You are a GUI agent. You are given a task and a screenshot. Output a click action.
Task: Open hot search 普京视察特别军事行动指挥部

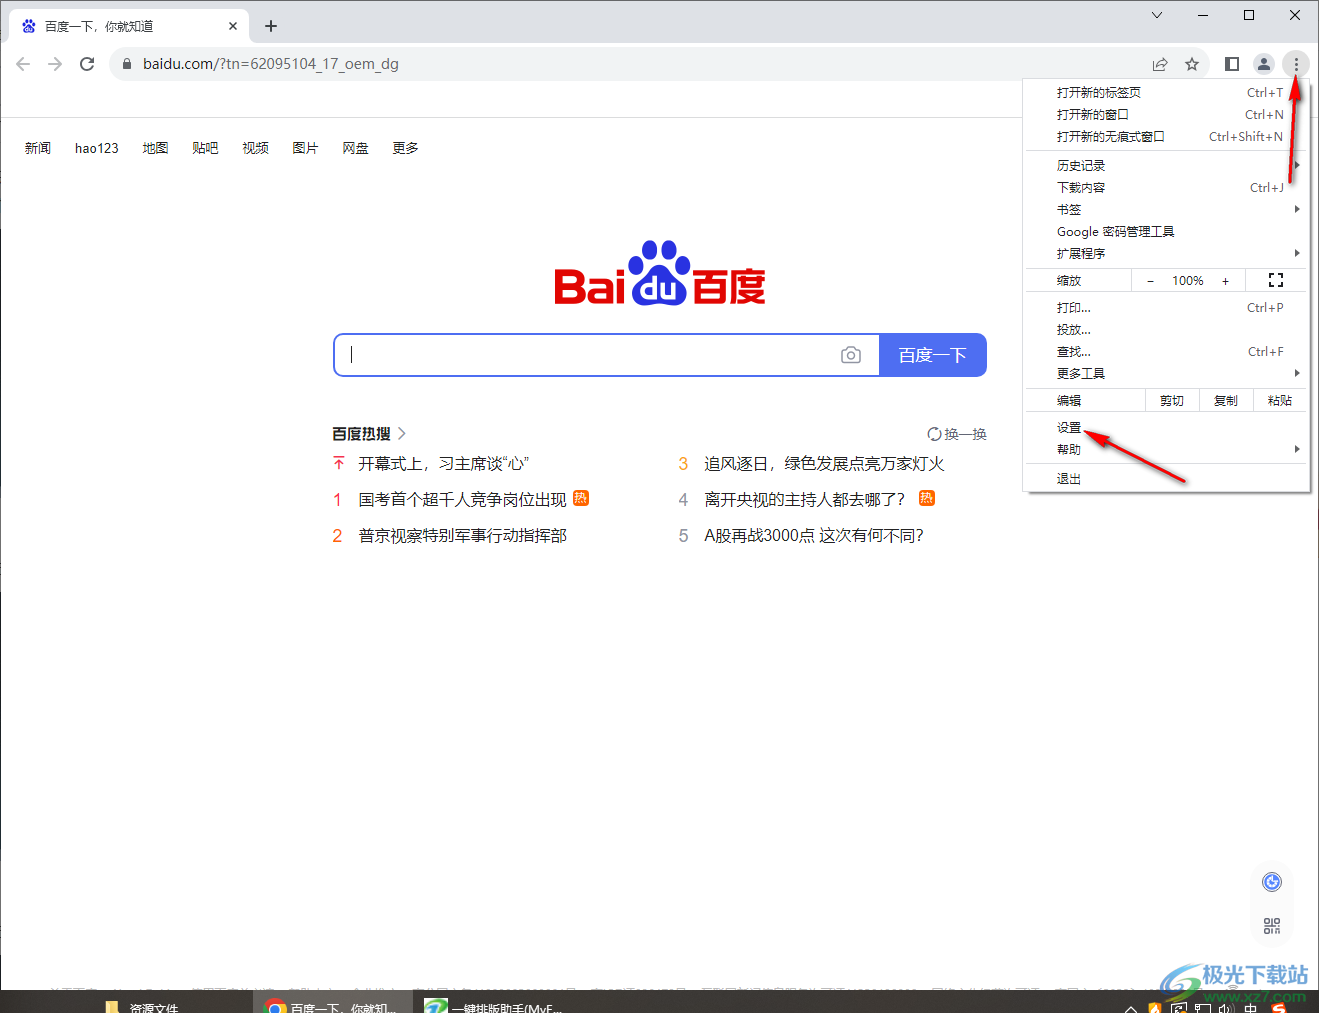coord(463,536)
